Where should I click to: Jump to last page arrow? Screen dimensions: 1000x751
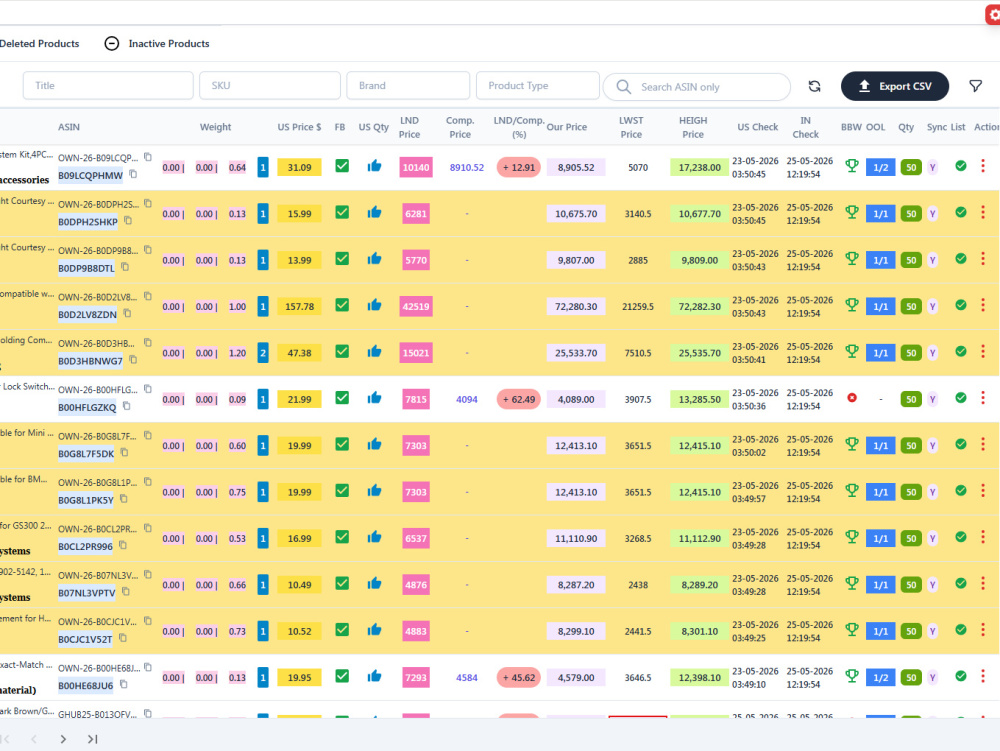point(92,739)
